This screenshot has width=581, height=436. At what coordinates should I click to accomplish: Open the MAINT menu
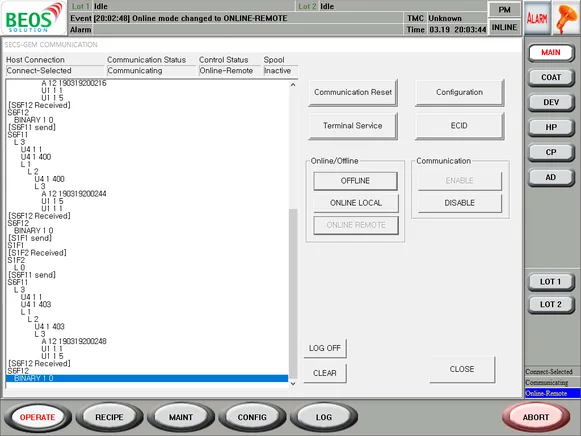pyautogui.click(x=181, y=417)
